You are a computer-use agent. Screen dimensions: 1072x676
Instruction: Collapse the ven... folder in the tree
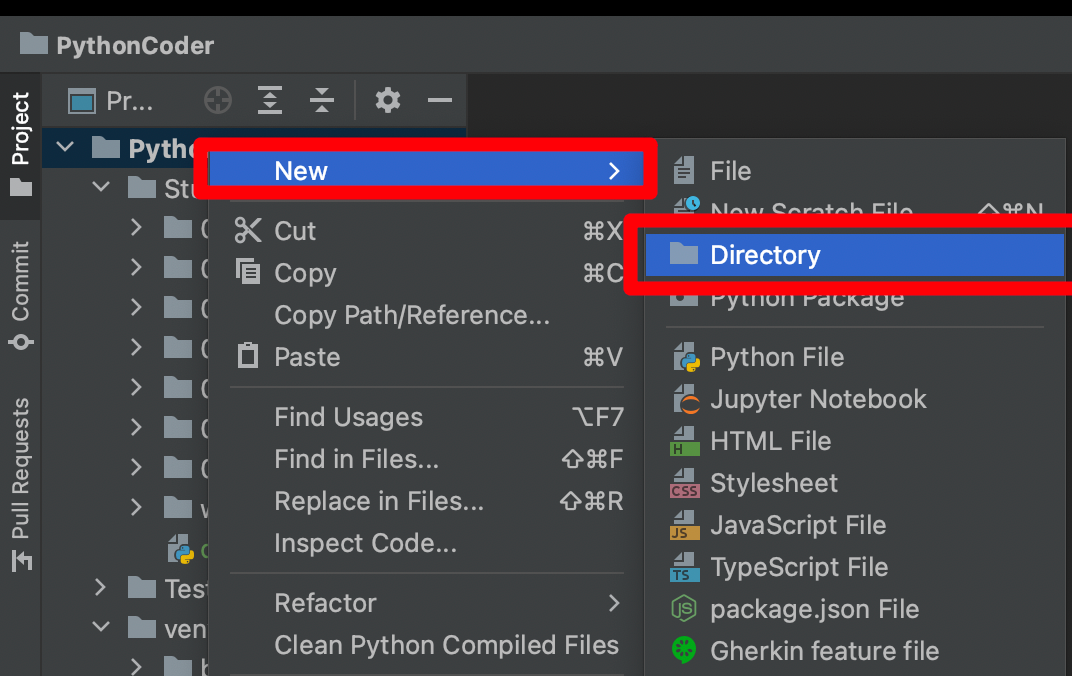101,627
